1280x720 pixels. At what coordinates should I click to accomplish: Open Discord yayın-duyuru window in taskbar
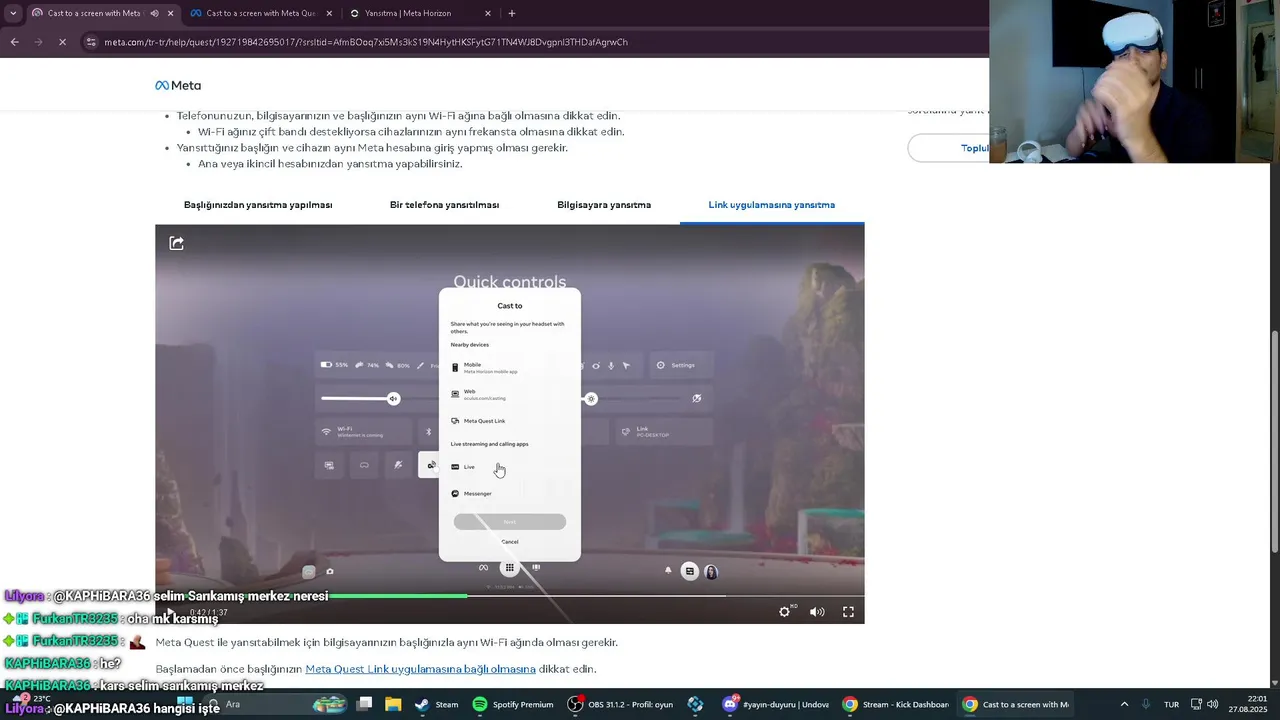[777, 704]
